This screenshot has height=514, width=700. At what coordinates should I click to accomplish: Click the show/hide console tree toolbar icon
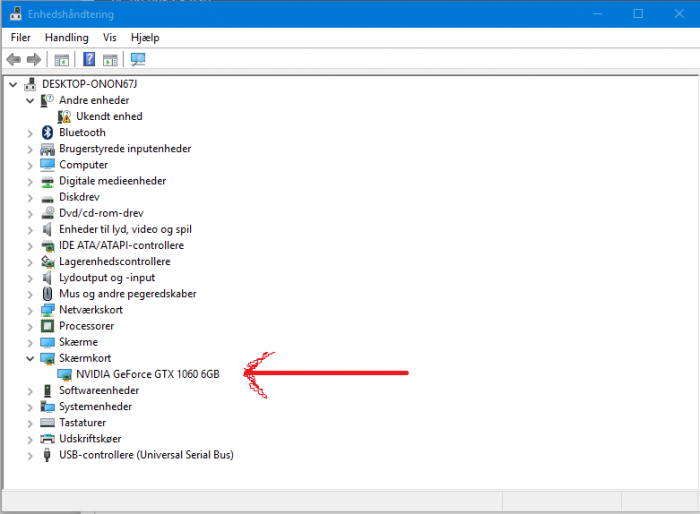(x=62, y=59)
